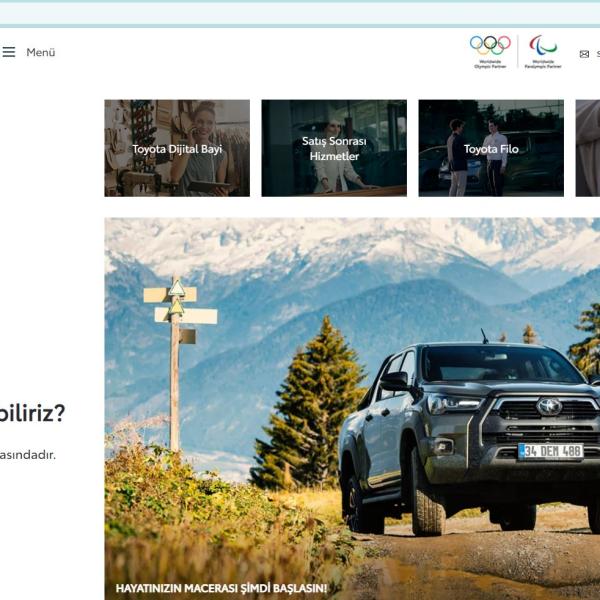The height and width of the screenshot is (600, 600).
Task: Click the Toyota emblem on truck grille
Action: (x=549, y=407)
